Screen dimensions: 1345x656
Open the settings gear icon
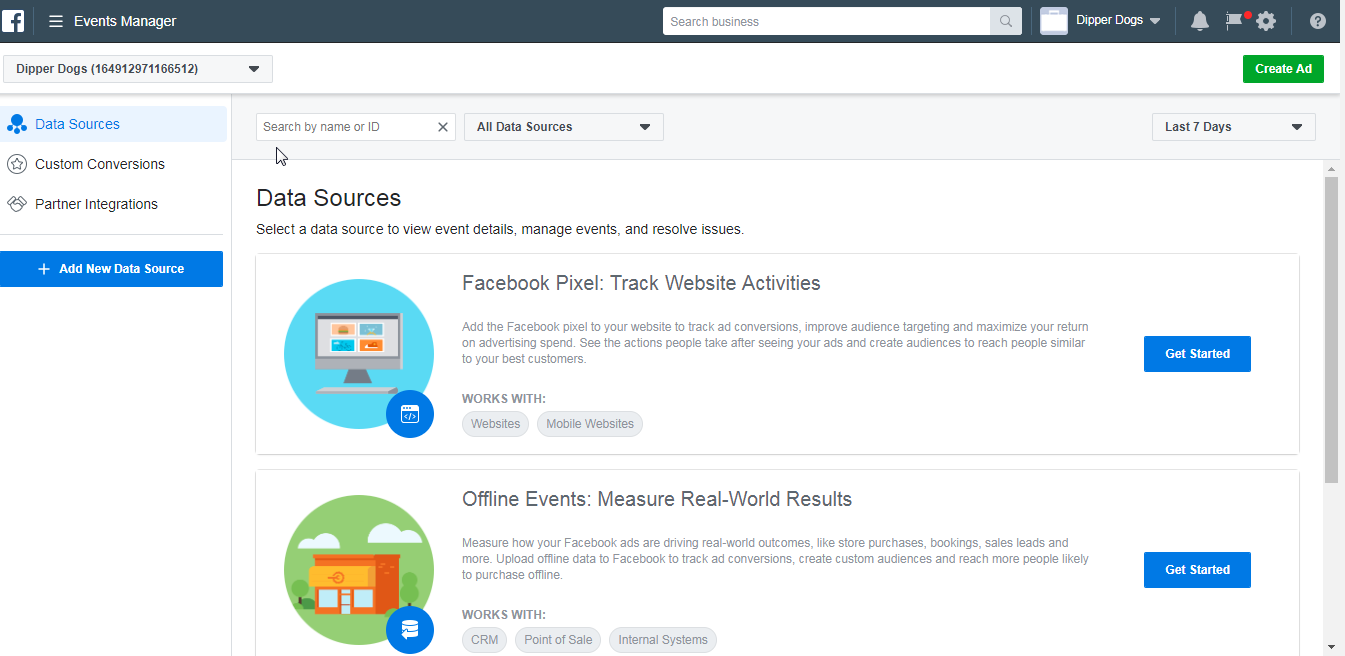point(1266,21)
